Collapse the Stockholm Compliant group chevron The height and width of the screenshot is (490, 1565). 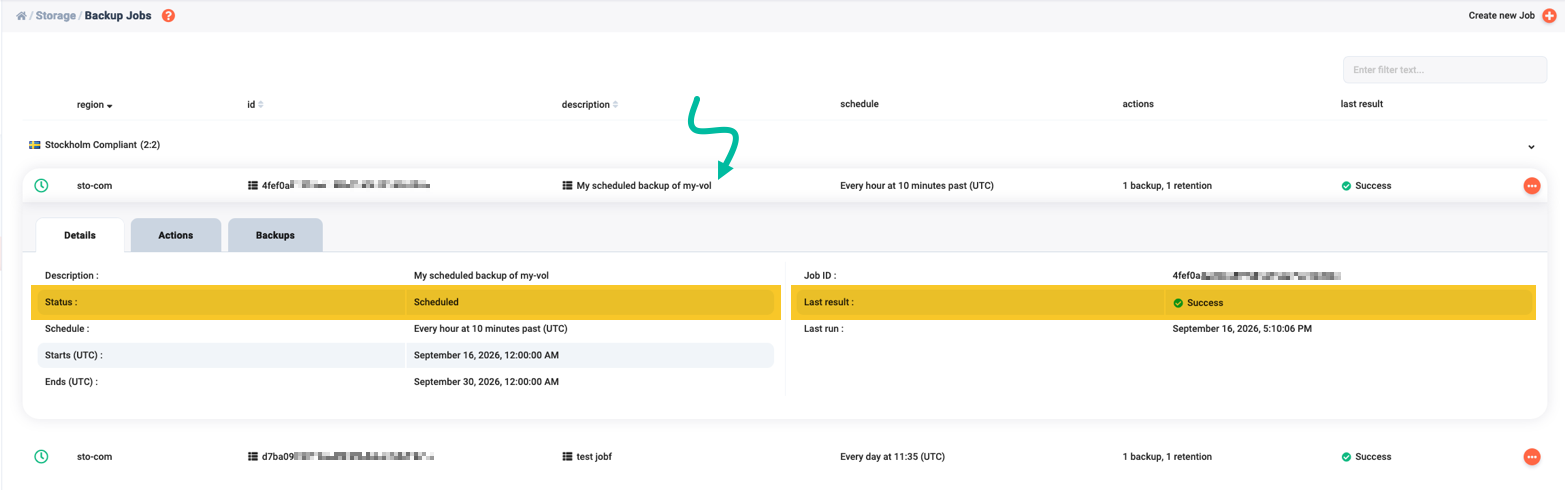[1531, 147]
